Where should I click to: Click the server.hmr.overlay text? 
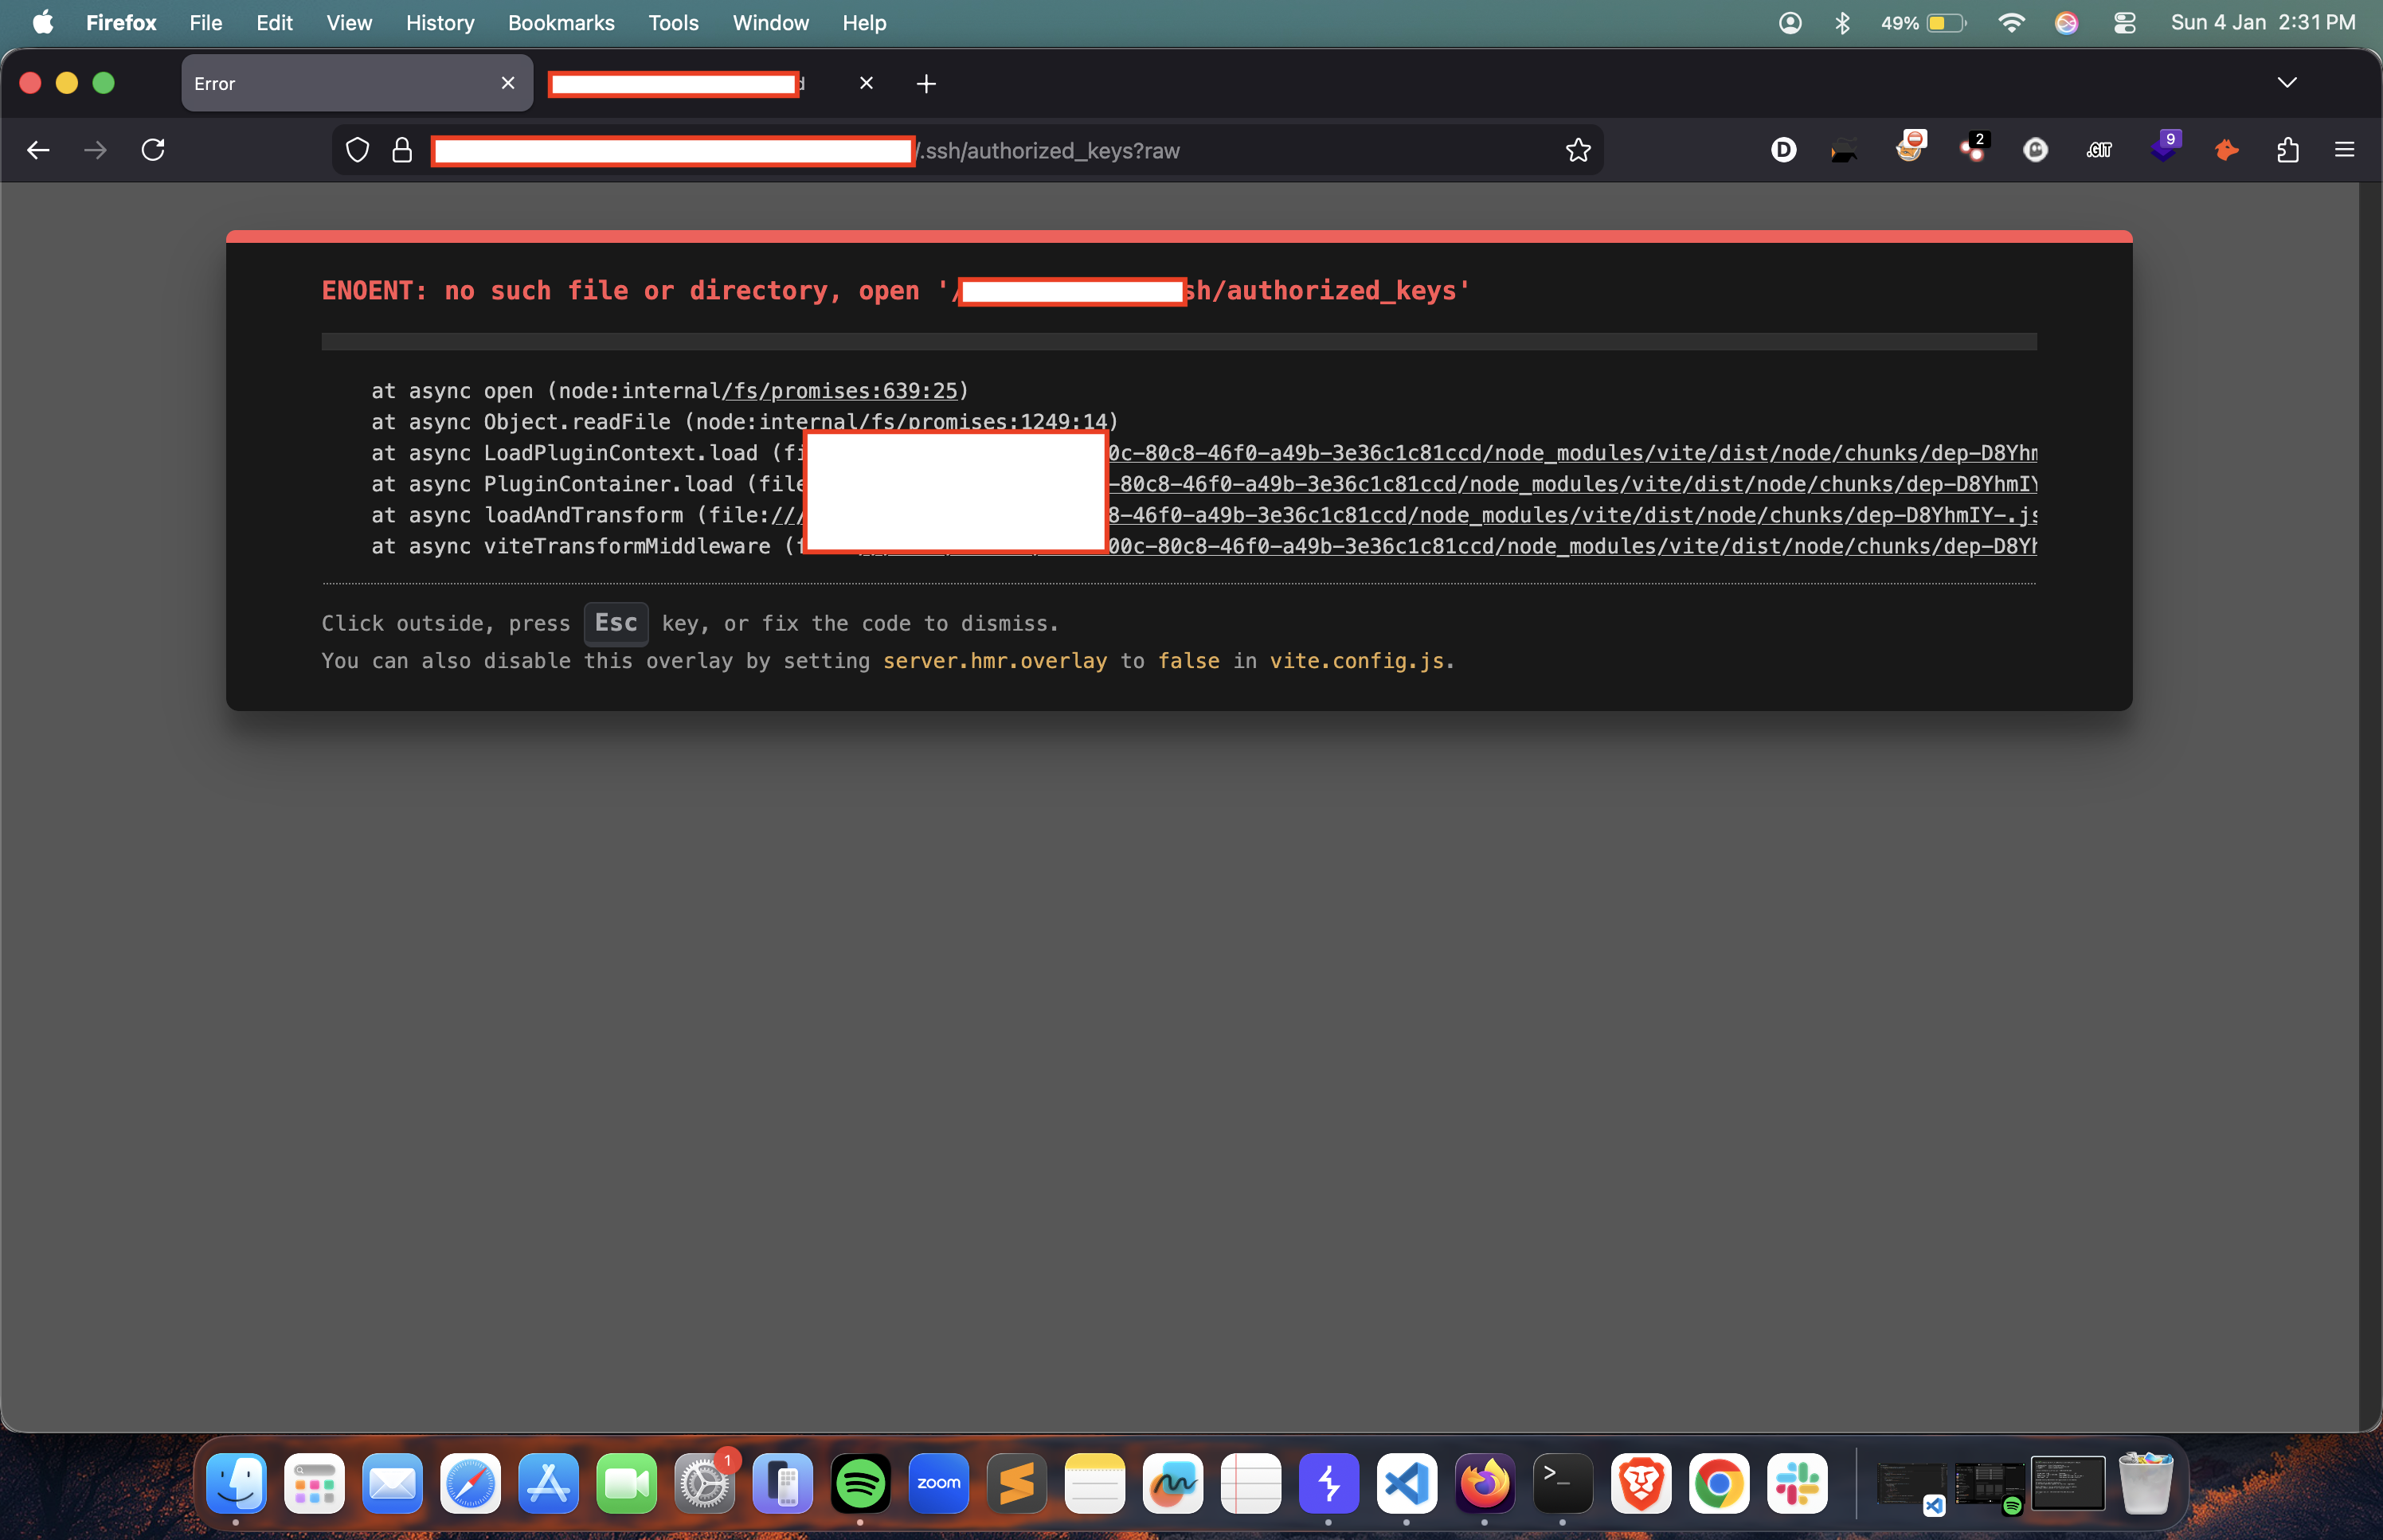click(995, 661)
